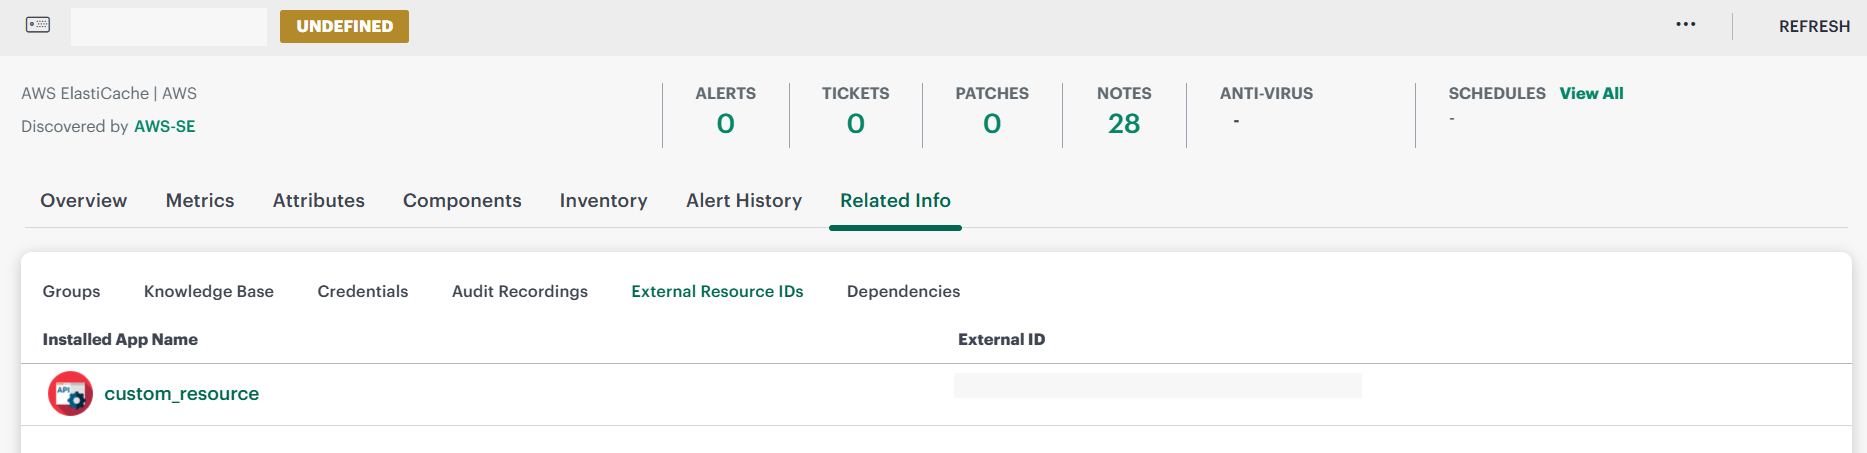Open the Dependencies sub-tab

(903, 291)
